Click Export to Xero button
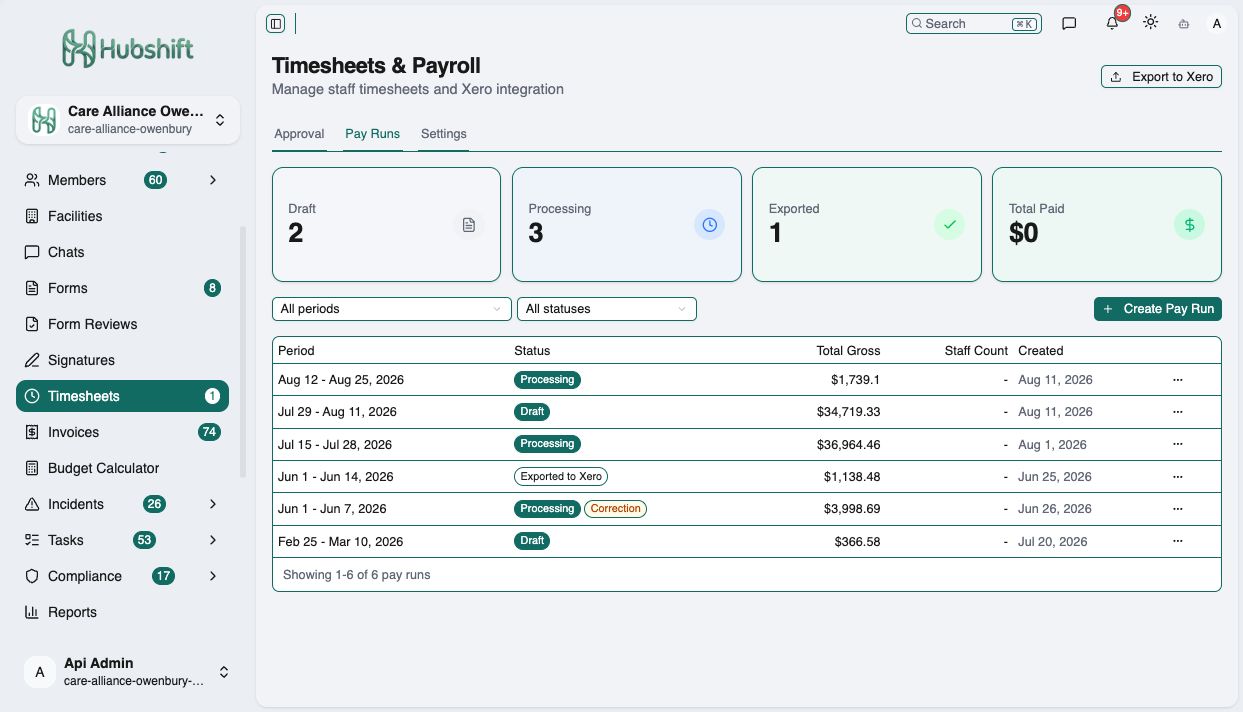 pyautogui.click(x=1161, y=76)
